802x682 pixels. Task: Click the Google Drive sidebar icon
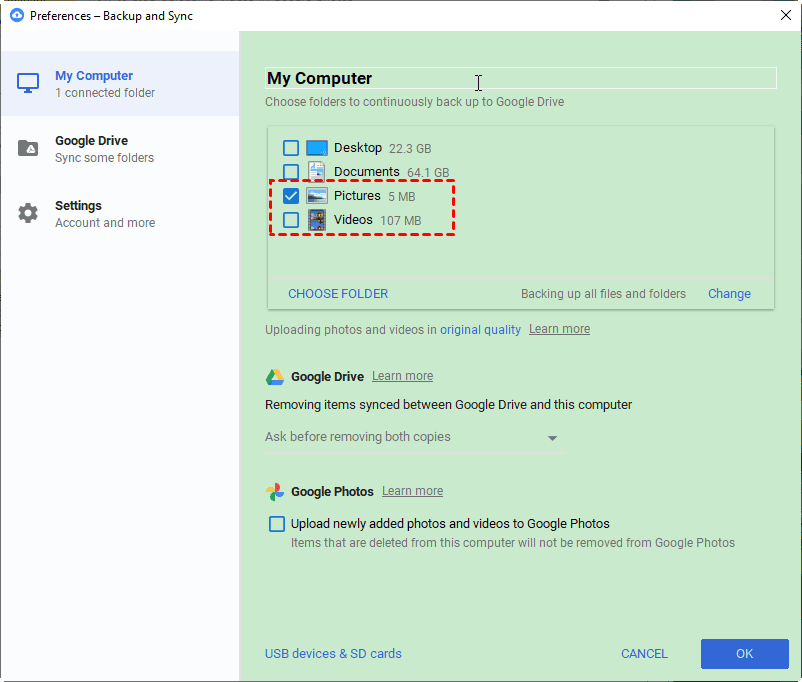click(x=28, y=148)
